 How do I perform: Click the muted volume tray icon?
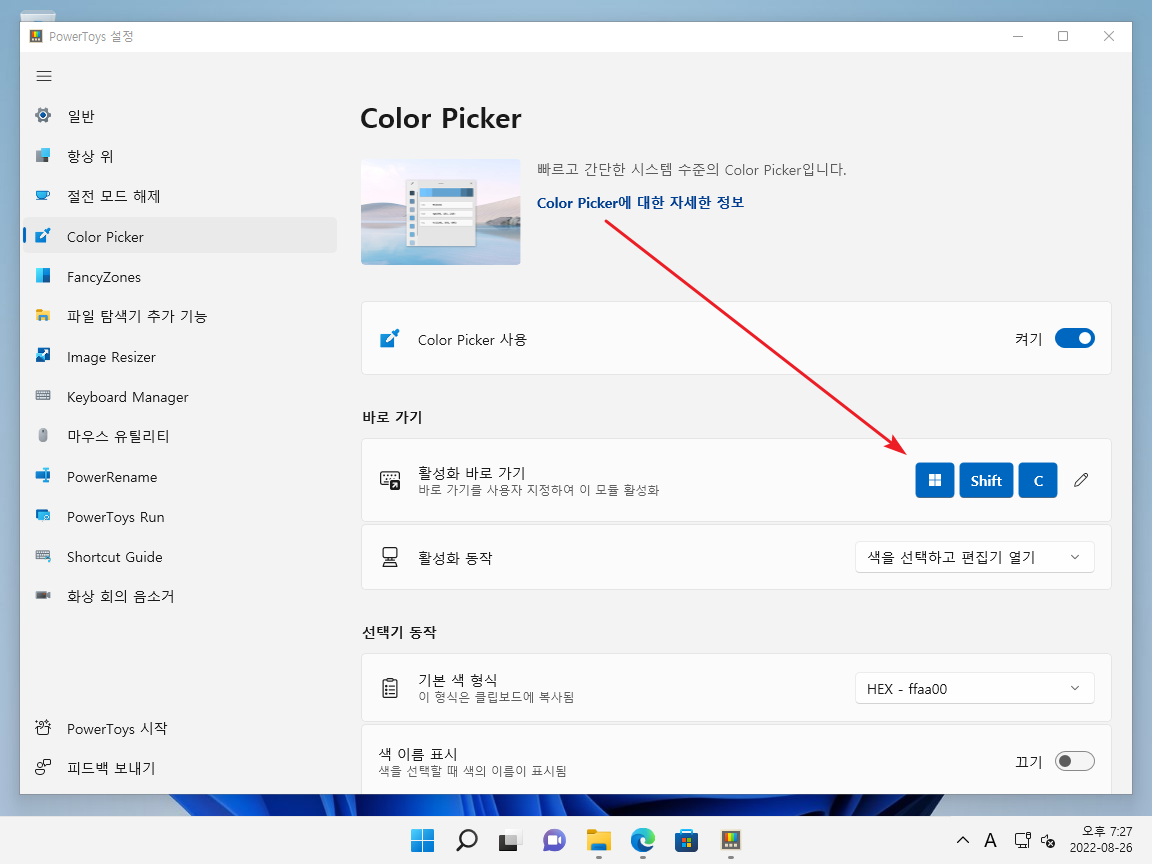click(x=1048, y=840)
